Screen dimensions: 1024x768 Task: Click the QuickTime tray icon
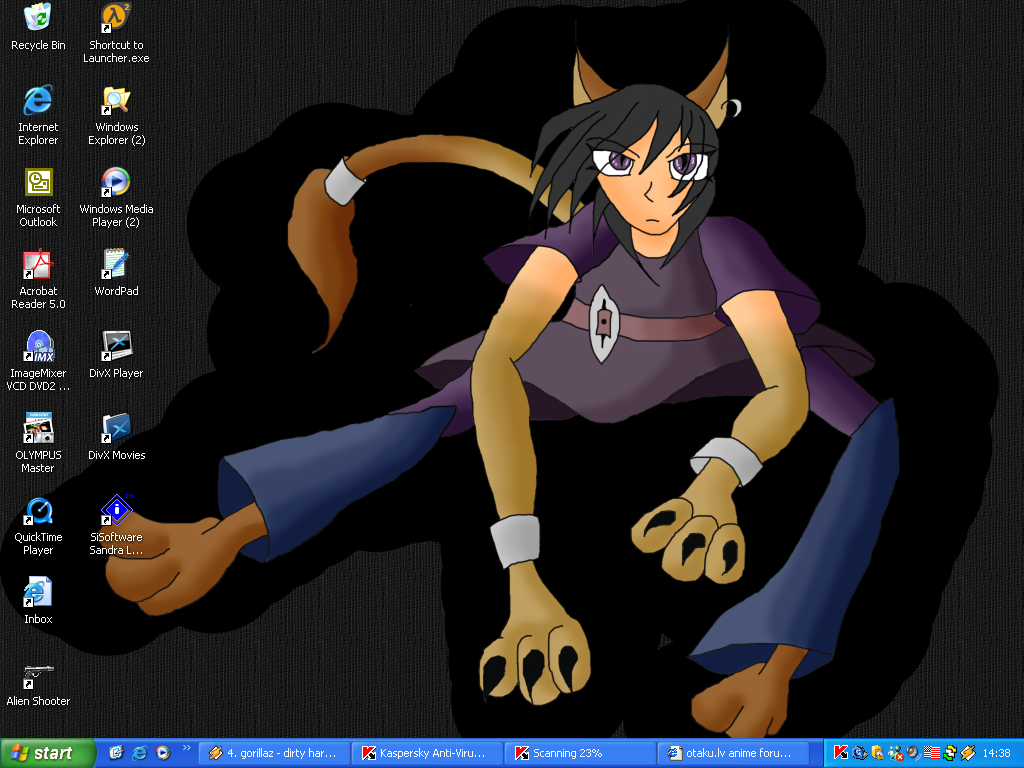point(859,753)
